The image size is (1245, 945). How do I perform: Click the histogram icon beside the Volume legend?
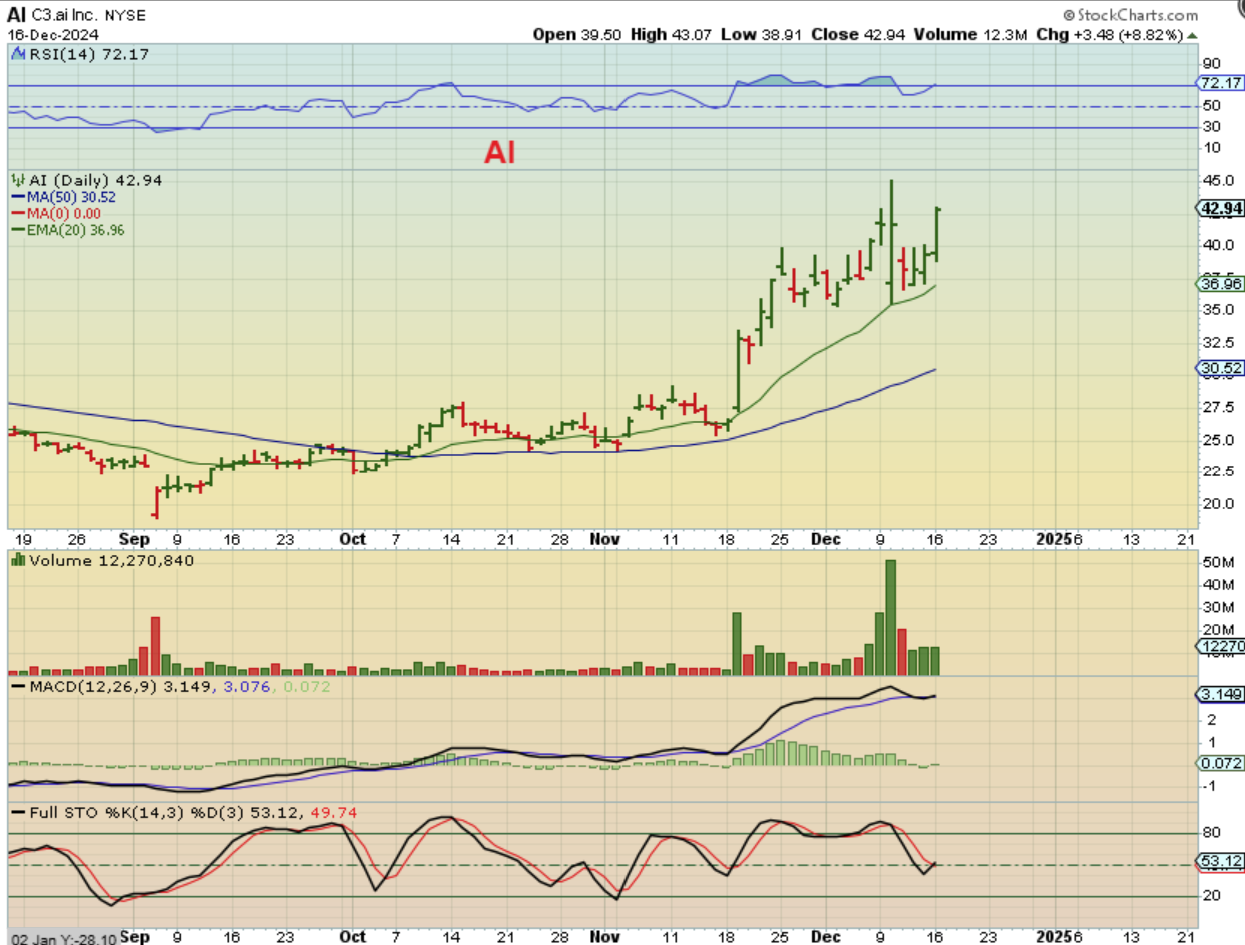pyautogui.click(x=17, y=560)
